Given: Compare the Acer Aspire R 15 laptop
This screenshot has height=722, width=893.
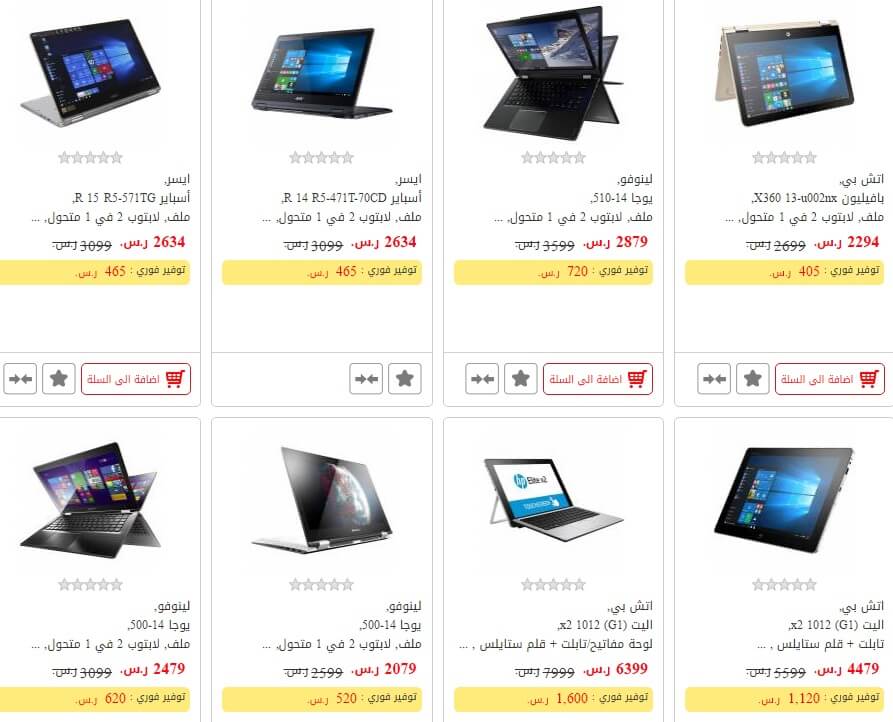Looking at the screenshot, I should [20, 379].
